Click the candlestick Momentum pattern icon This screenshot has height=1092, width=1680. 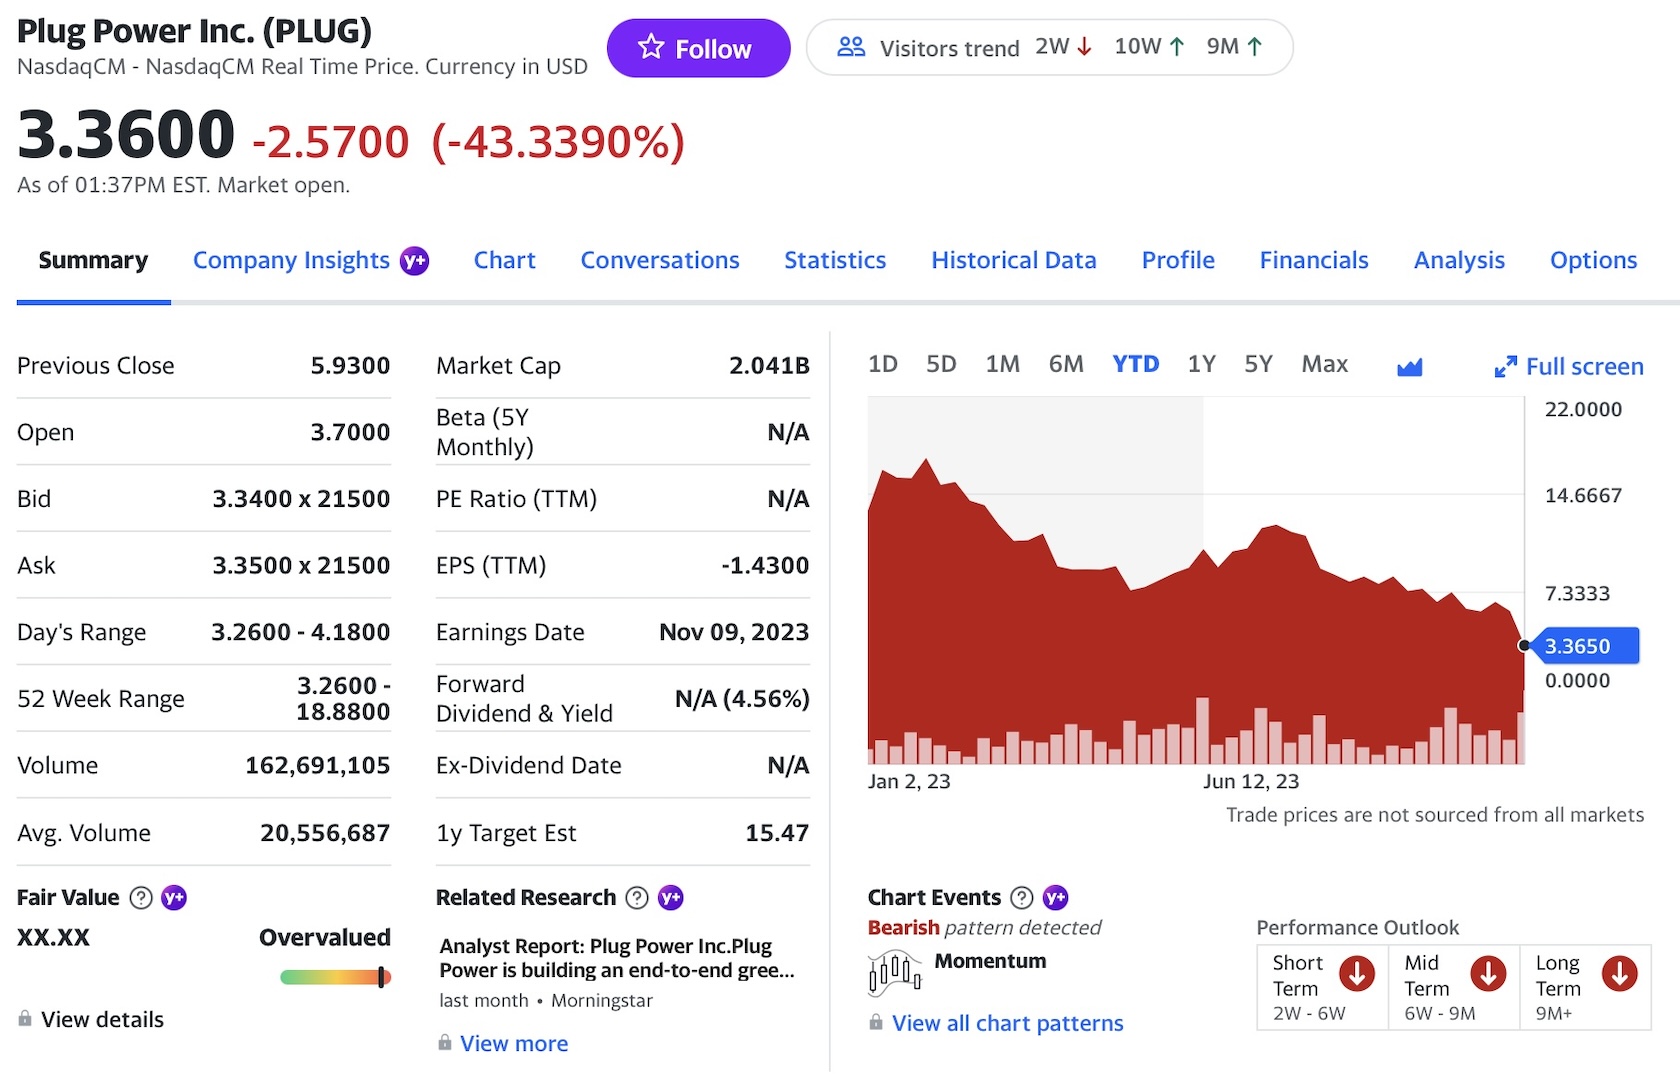(895, 973)
